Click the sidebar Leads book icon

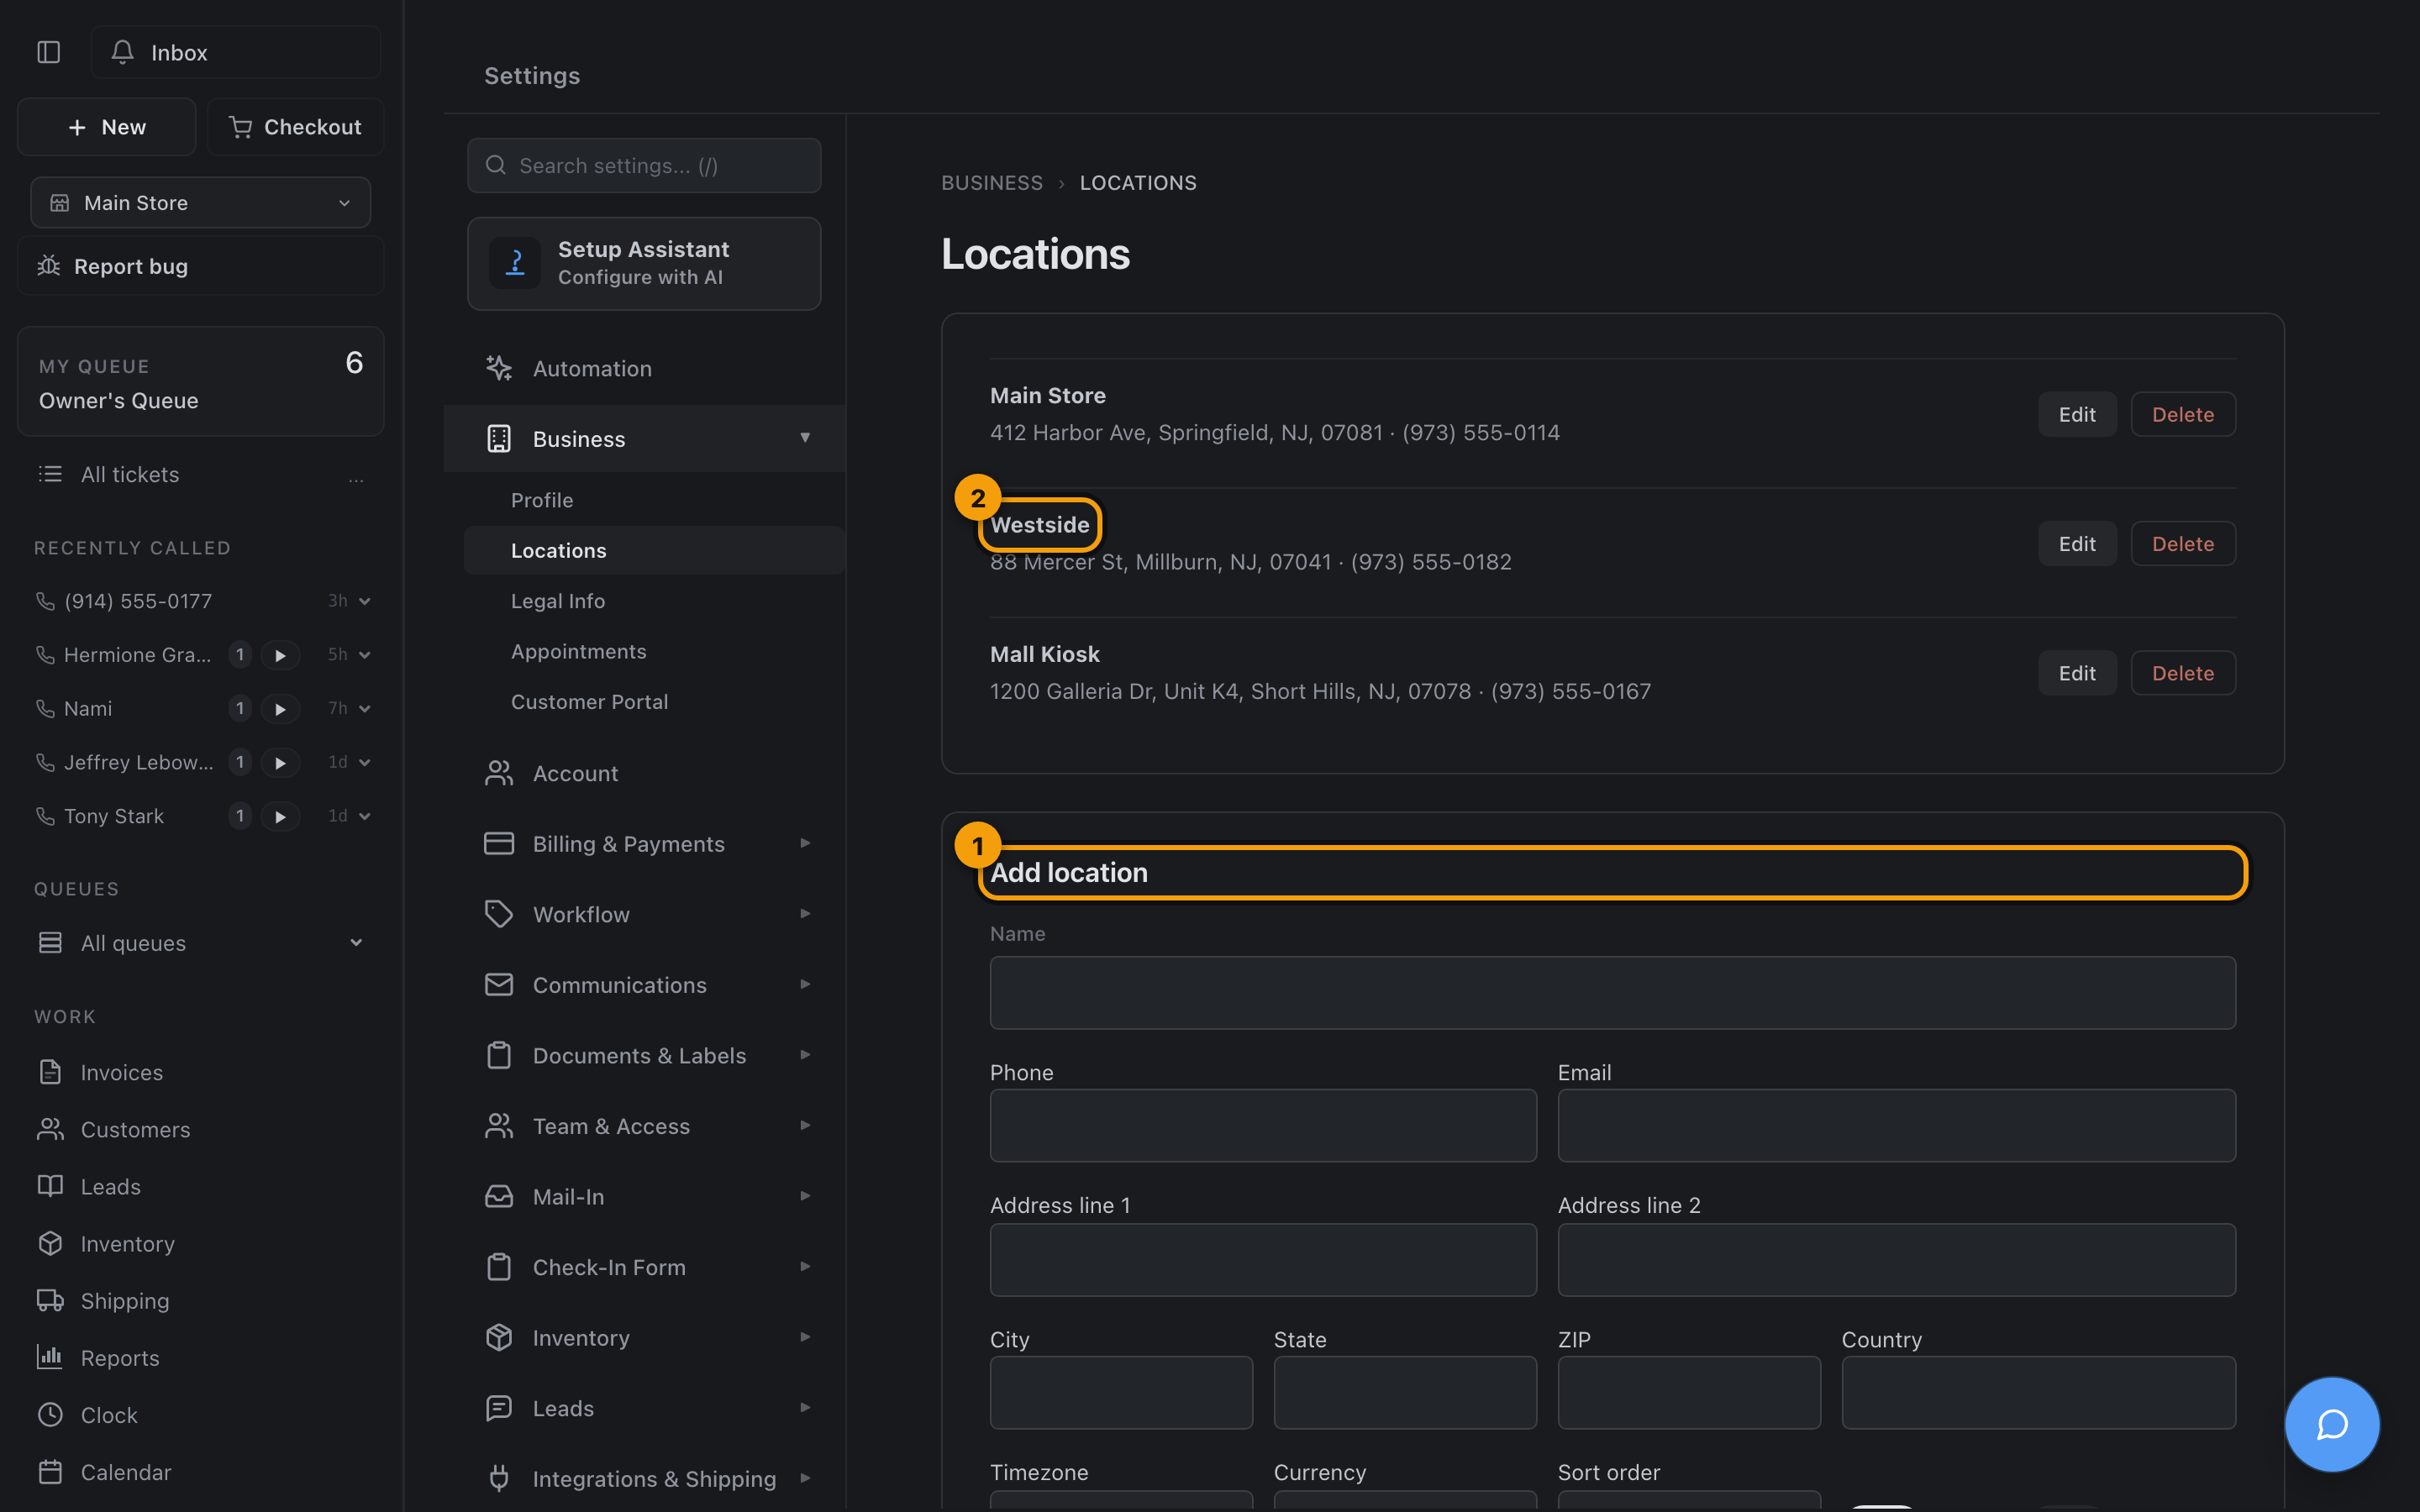tap(50, 1186)
